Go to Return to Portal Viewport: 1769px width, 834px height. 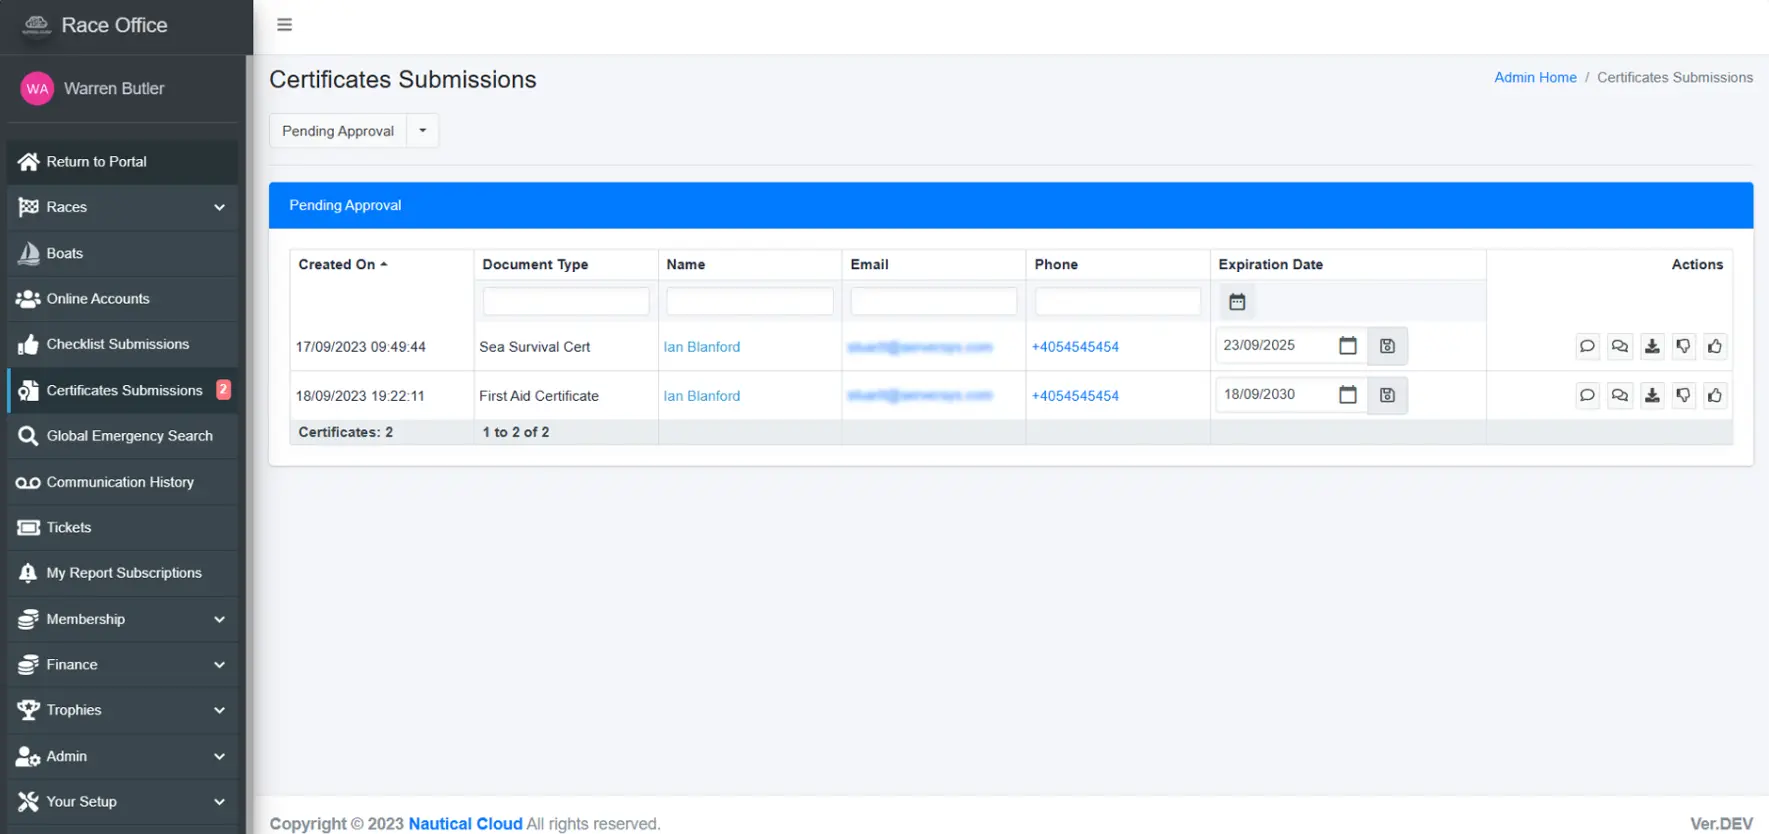[122, 162]
